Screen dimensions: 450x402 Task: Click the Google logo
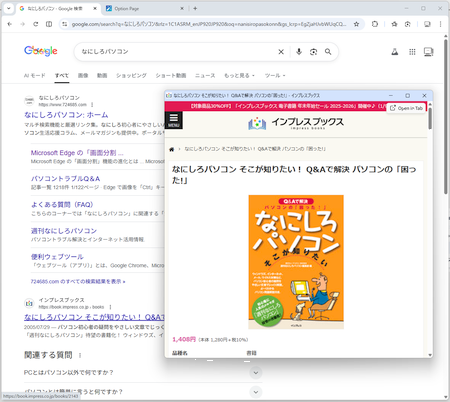point(41,51)
